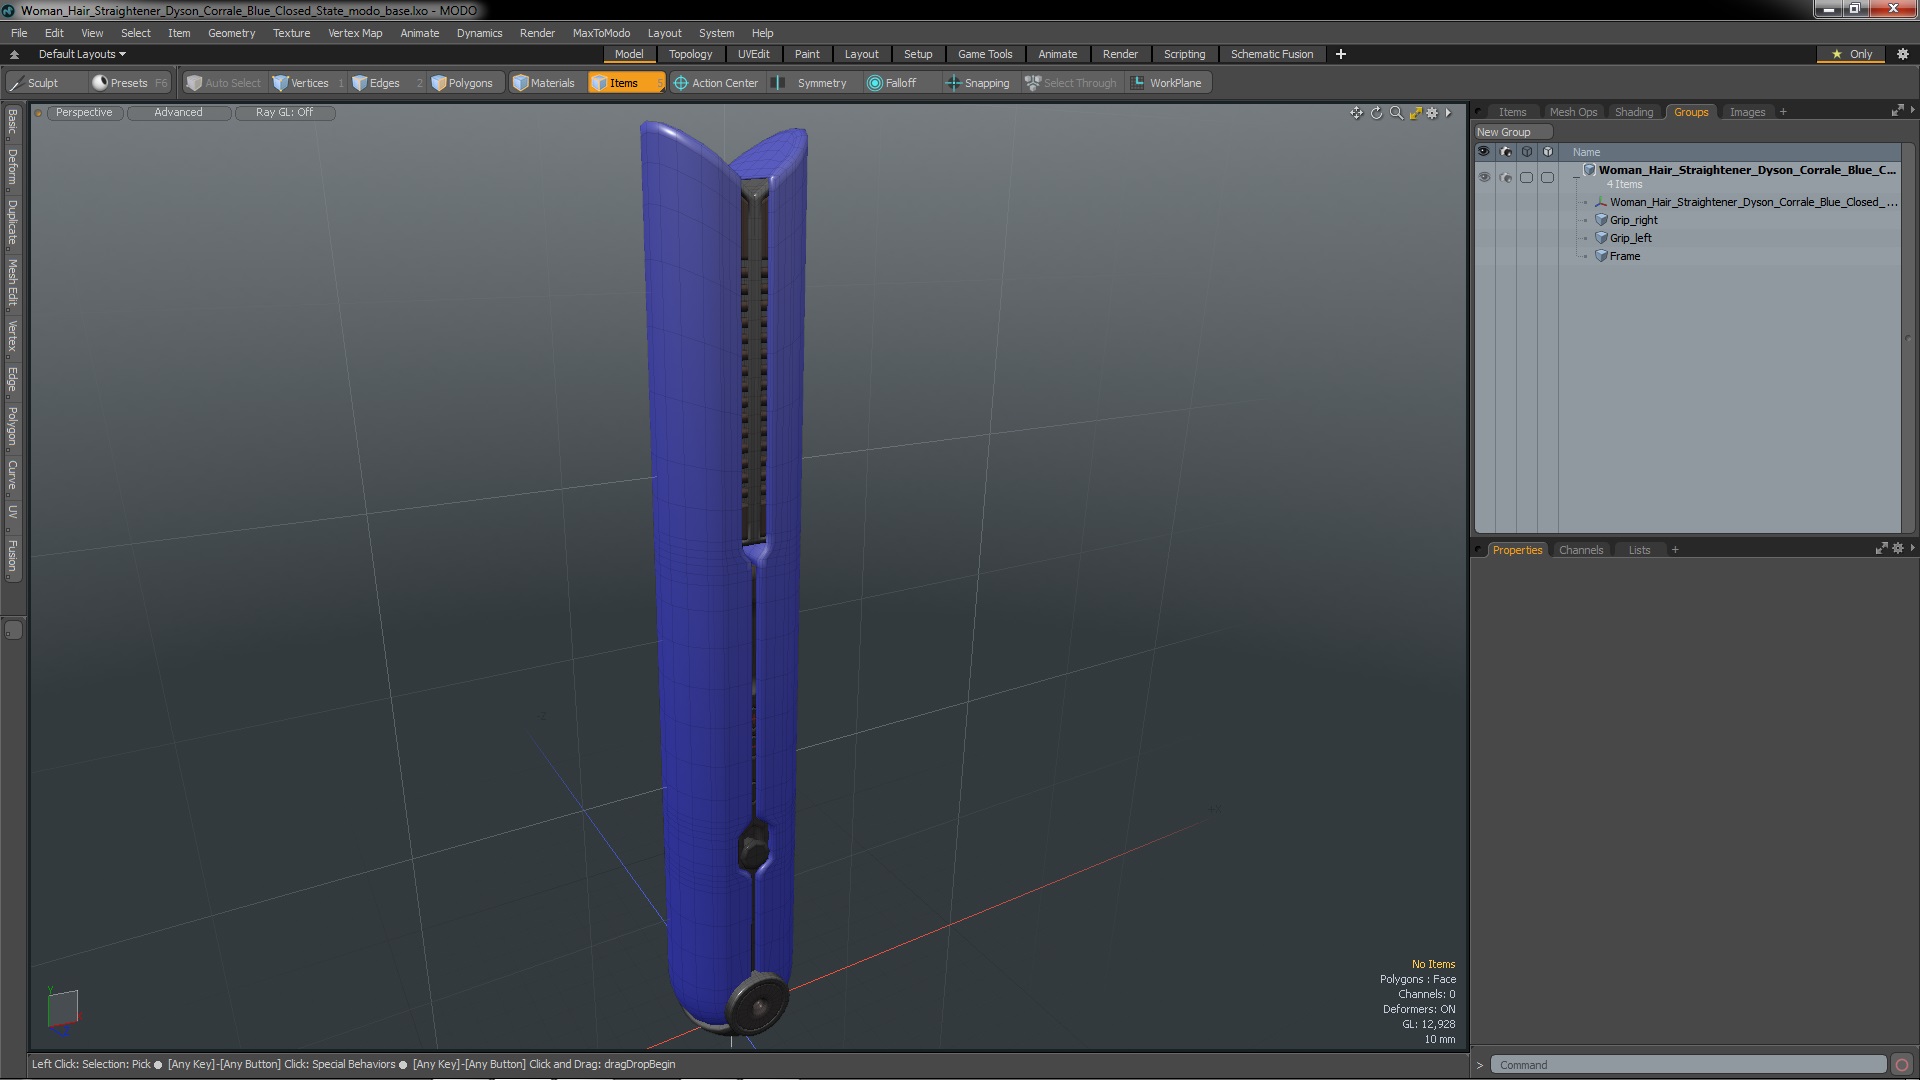The height and width of the screenshot is (1080, 1920).
Task: Open the layout settings gear icon
Action: [1903, 54]
